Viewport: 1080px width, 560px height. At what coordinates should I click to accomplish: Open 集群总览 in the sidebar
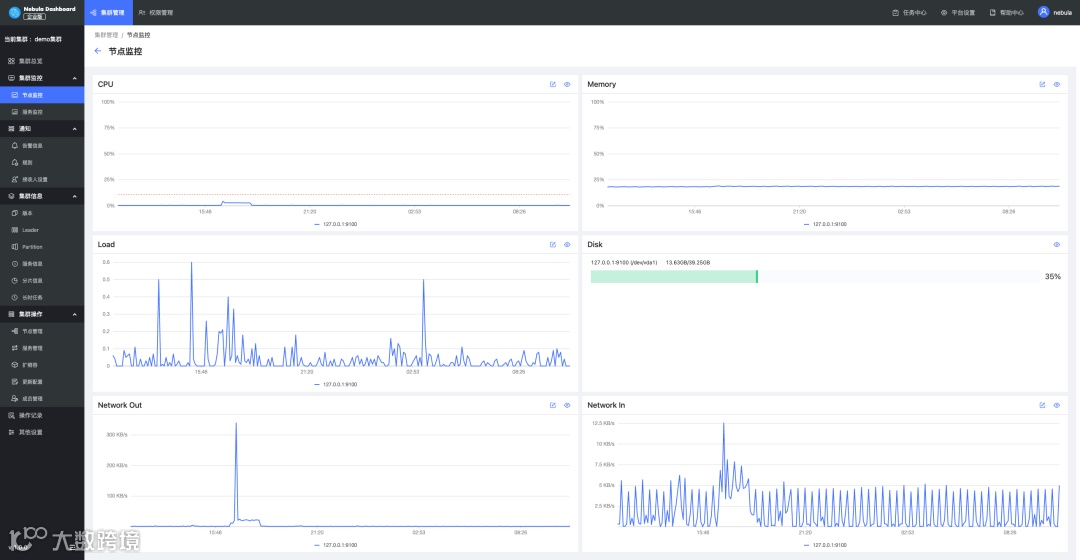[x=42, y=61]
